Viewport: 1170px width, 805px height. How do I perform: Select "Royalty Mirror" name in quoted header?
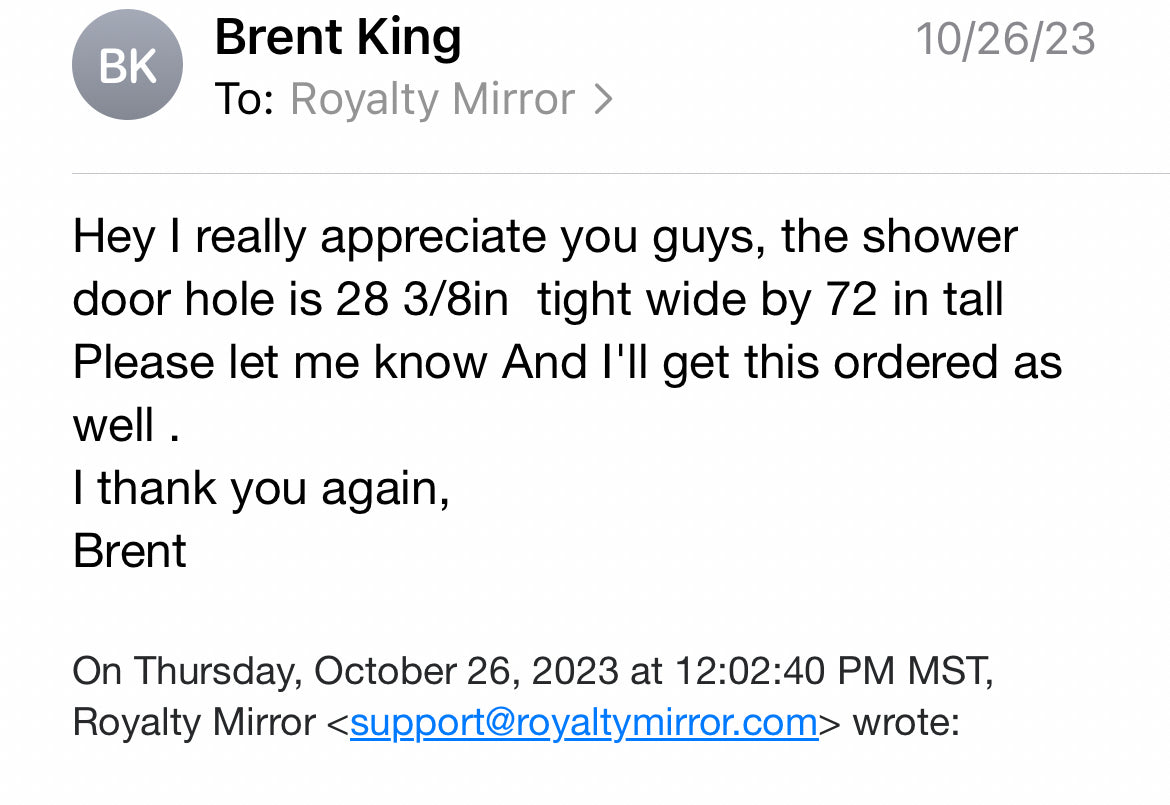point(194,722)
